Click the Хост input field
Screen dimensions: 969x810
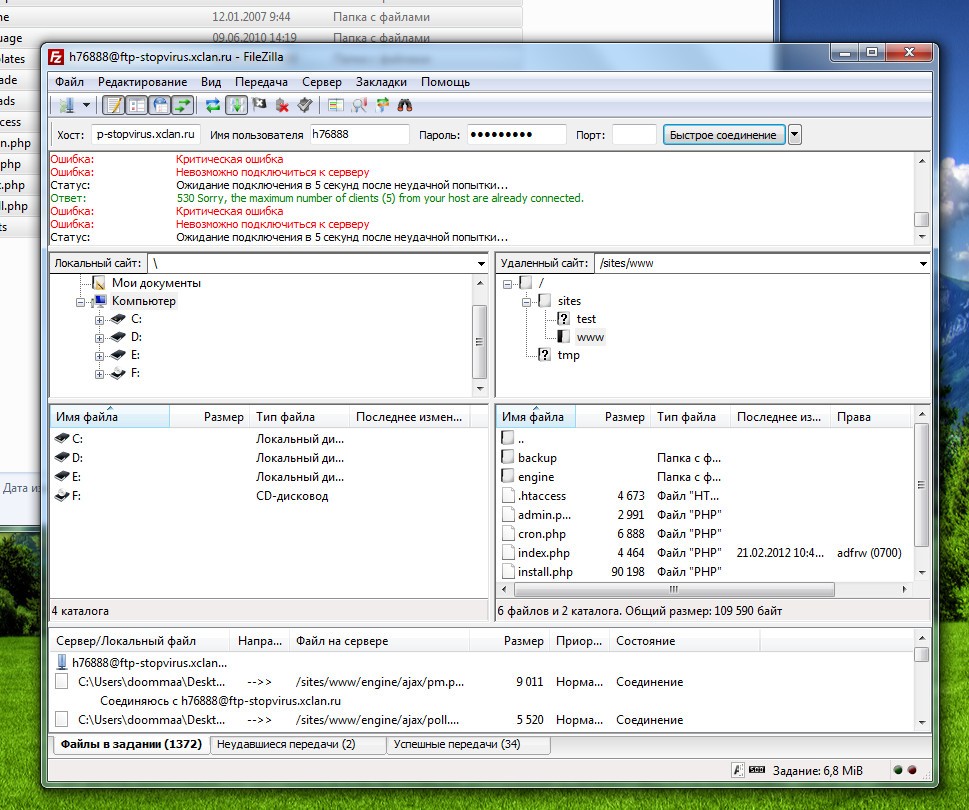pyautogui.click(x=146, y=134)
